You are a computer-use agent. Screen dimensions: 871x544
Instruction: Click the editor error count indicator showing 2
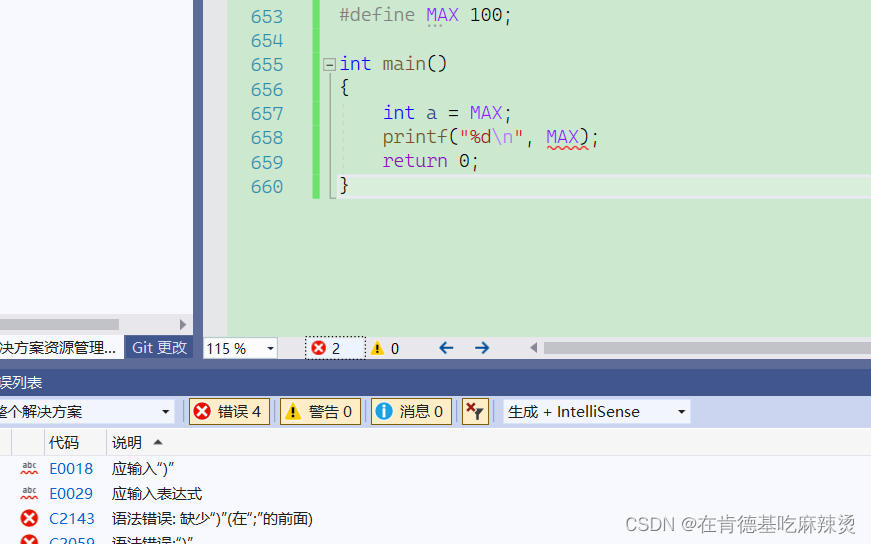(335, 348)
